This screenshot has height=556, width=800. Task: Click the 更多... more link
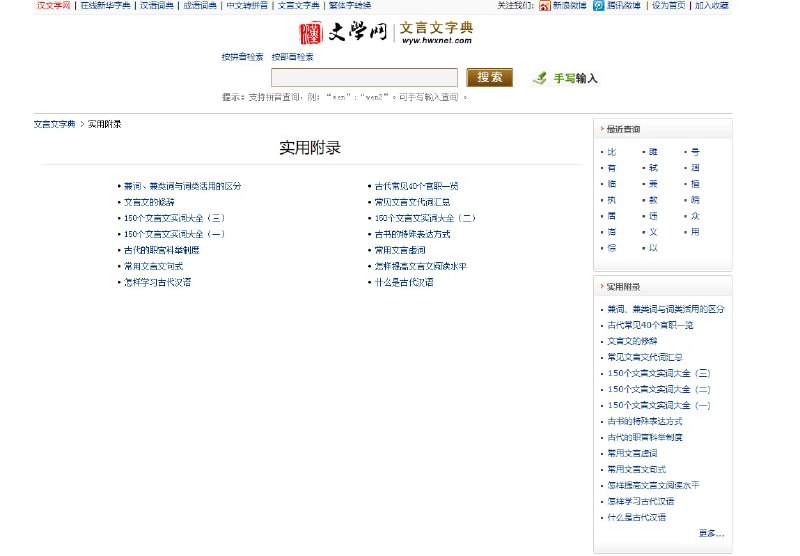(x=712, y=534)
